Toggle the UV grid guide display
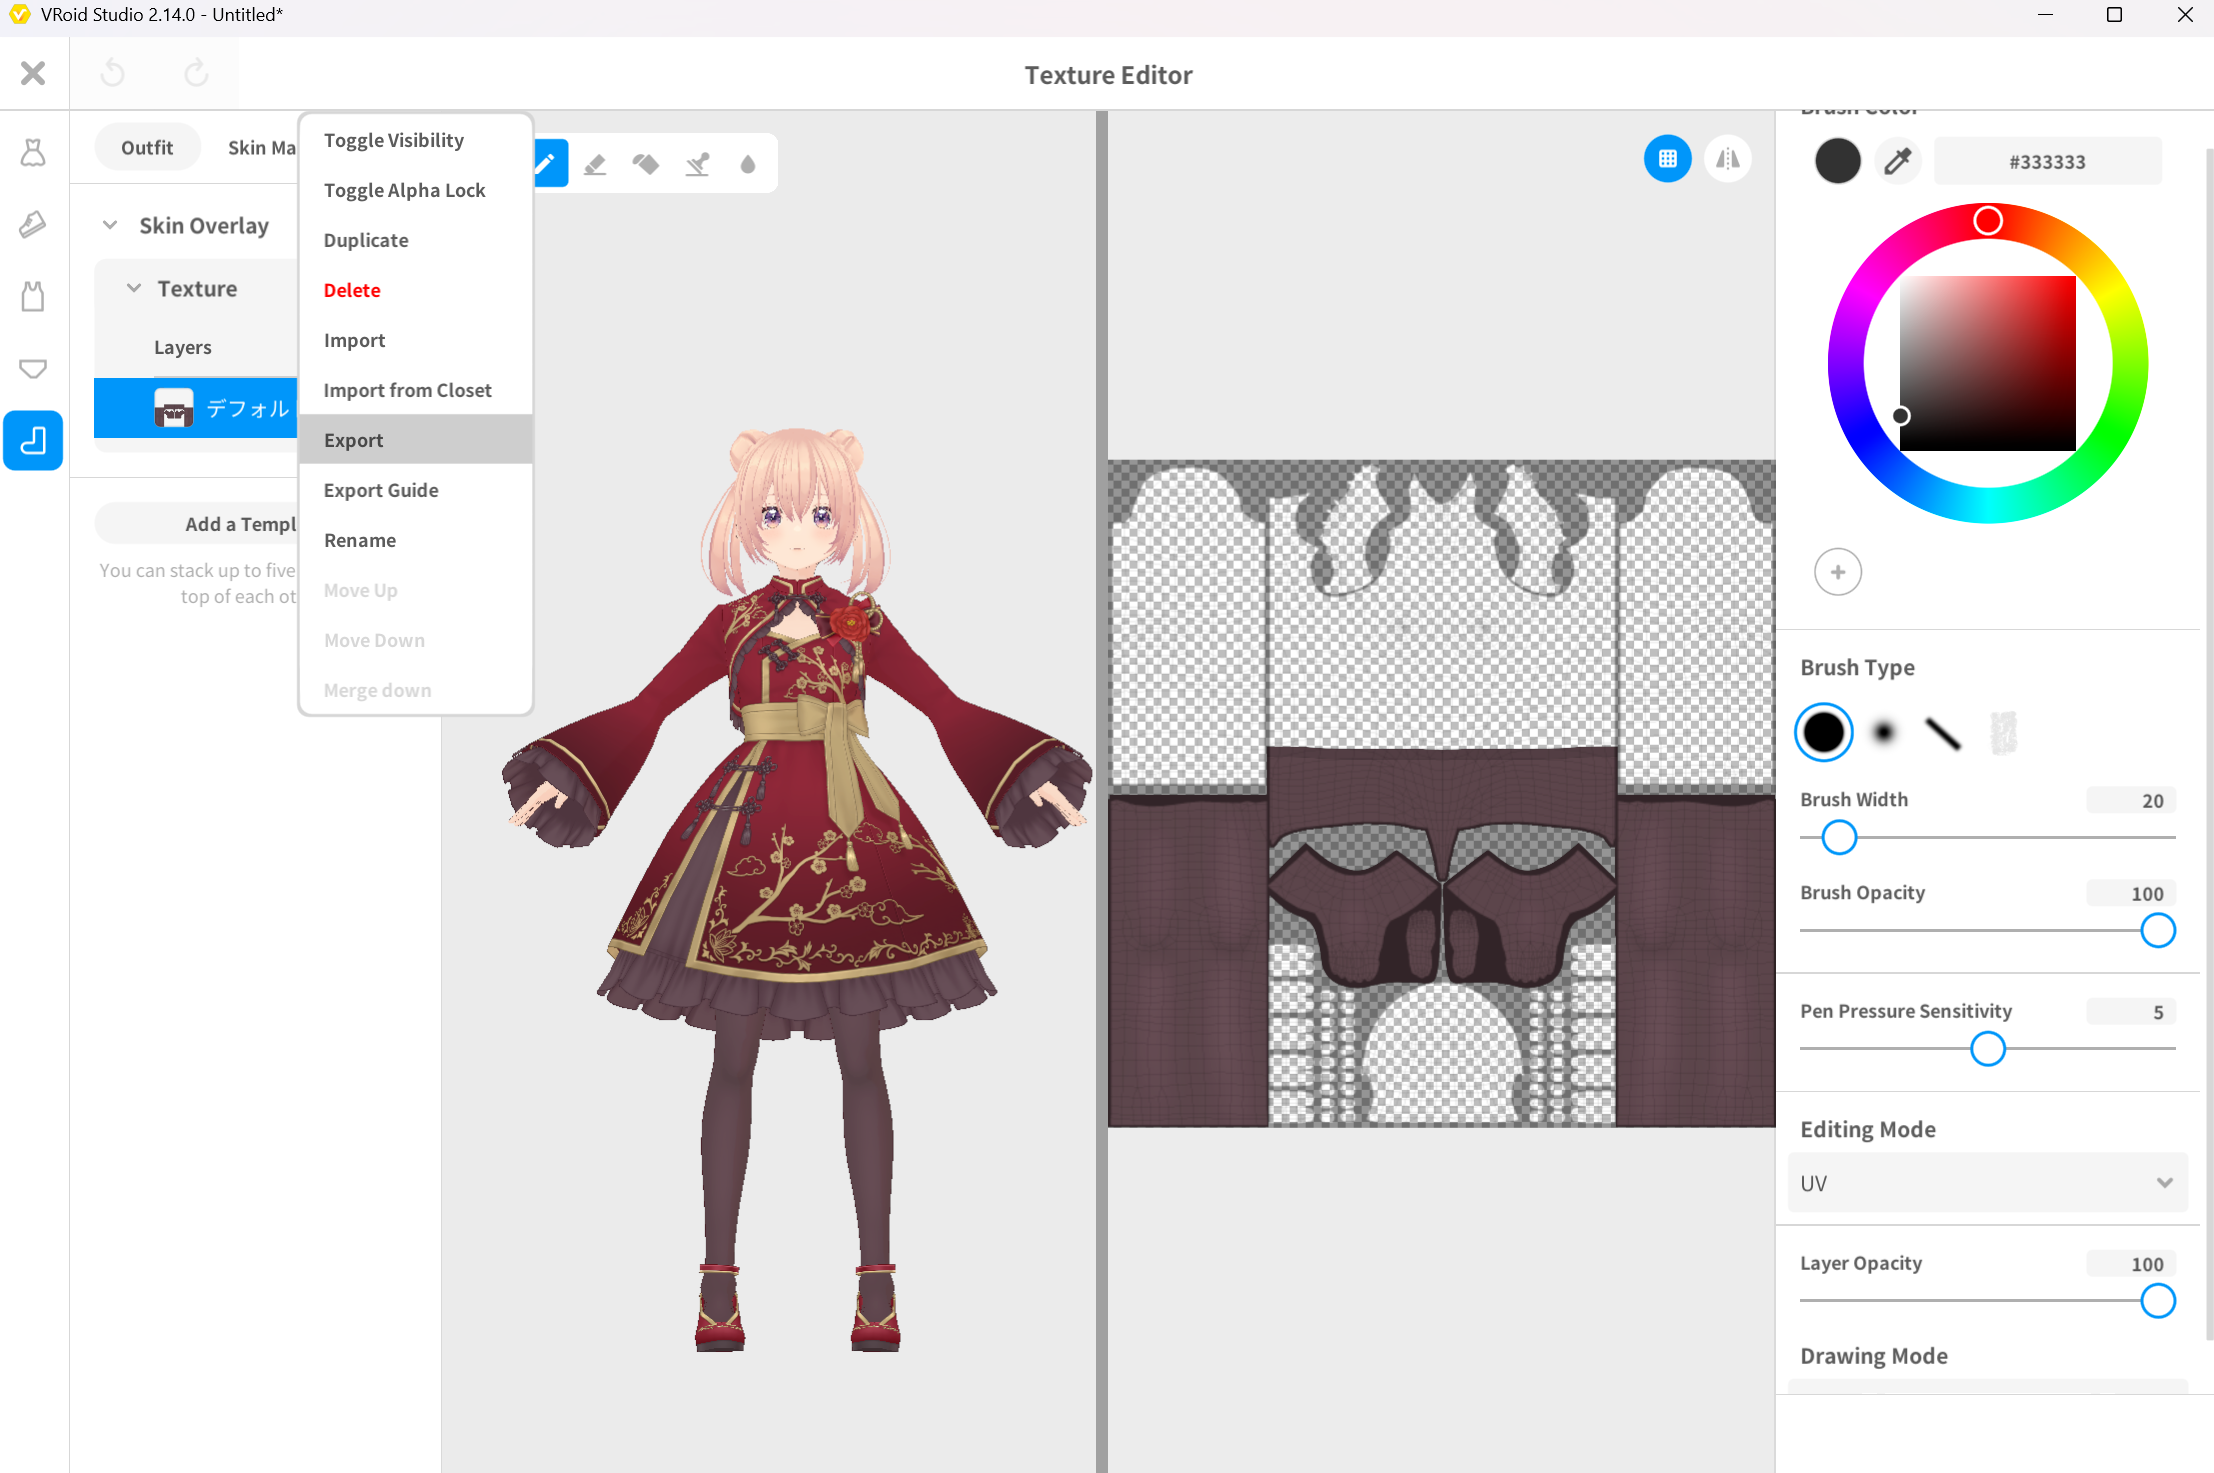Screen dimensions: 2214x1473 click(1667, 158)
